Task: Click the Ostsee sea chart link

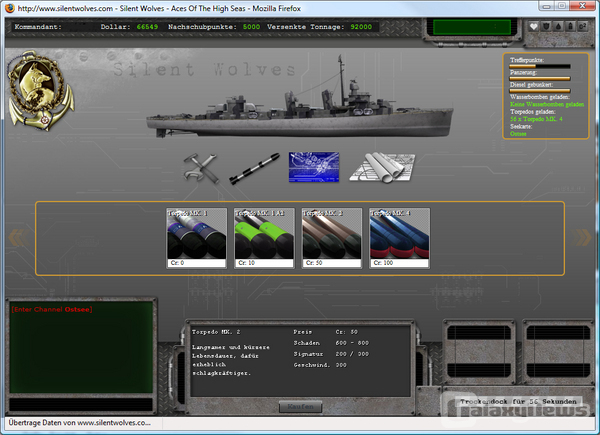Action: (x=518, y=133)
